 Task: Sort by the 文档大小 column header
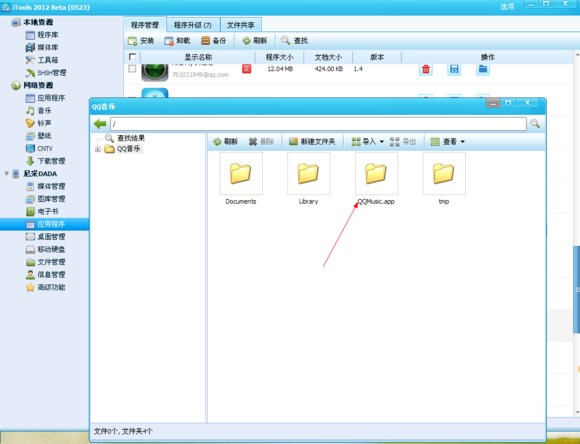pos(328,57)
